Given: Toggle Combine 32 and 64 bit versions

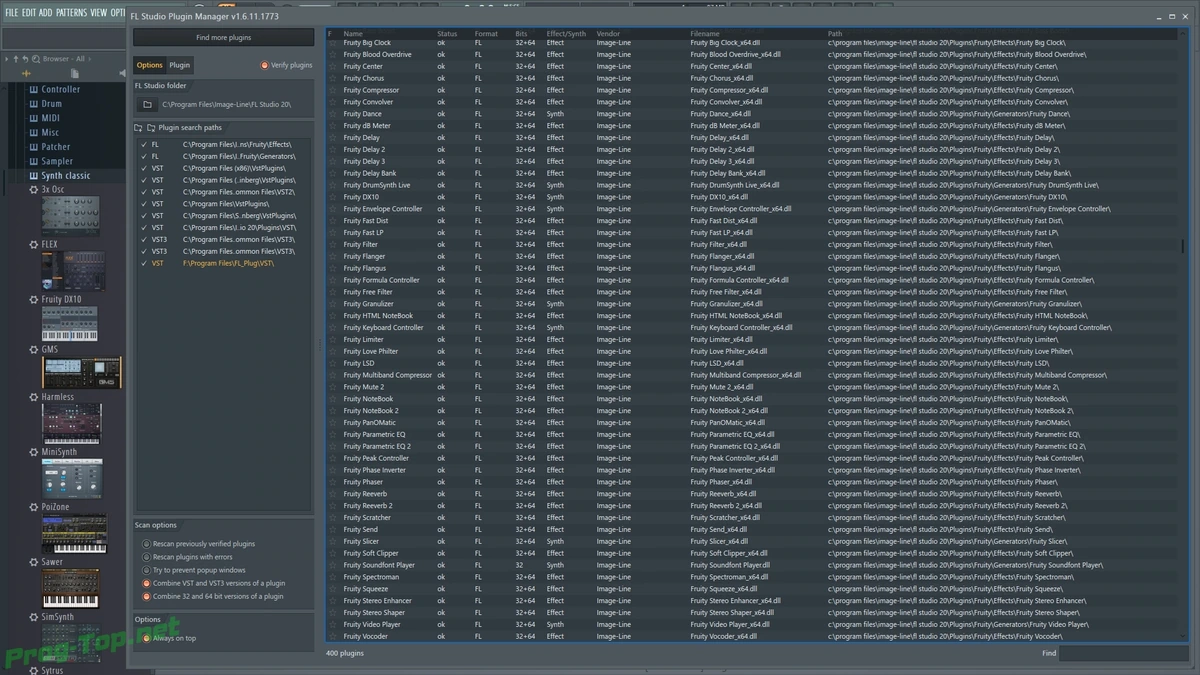Looking at the screenshot, I should (146, 596).
